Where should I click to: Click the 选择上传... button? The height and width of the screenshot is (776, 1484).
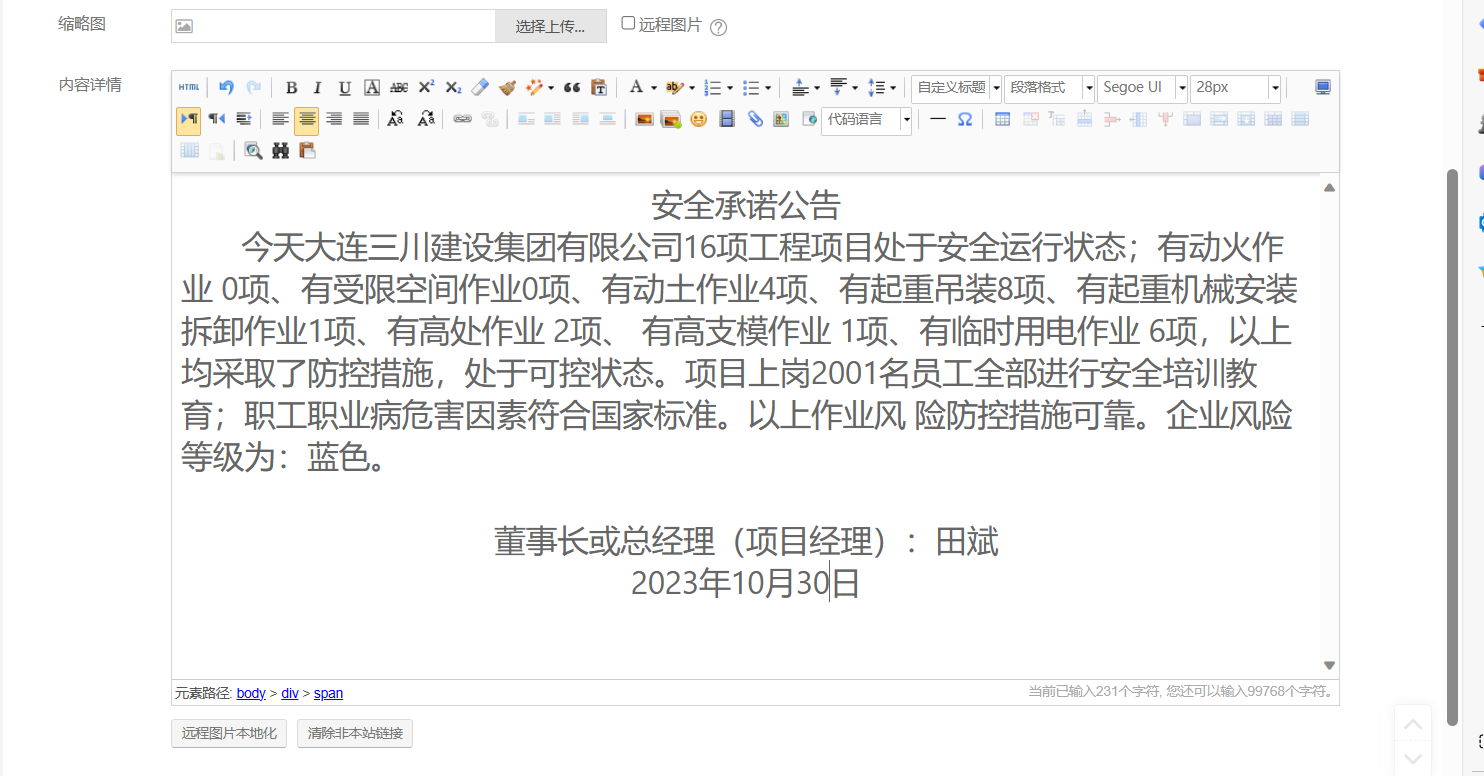coord(551,26)
